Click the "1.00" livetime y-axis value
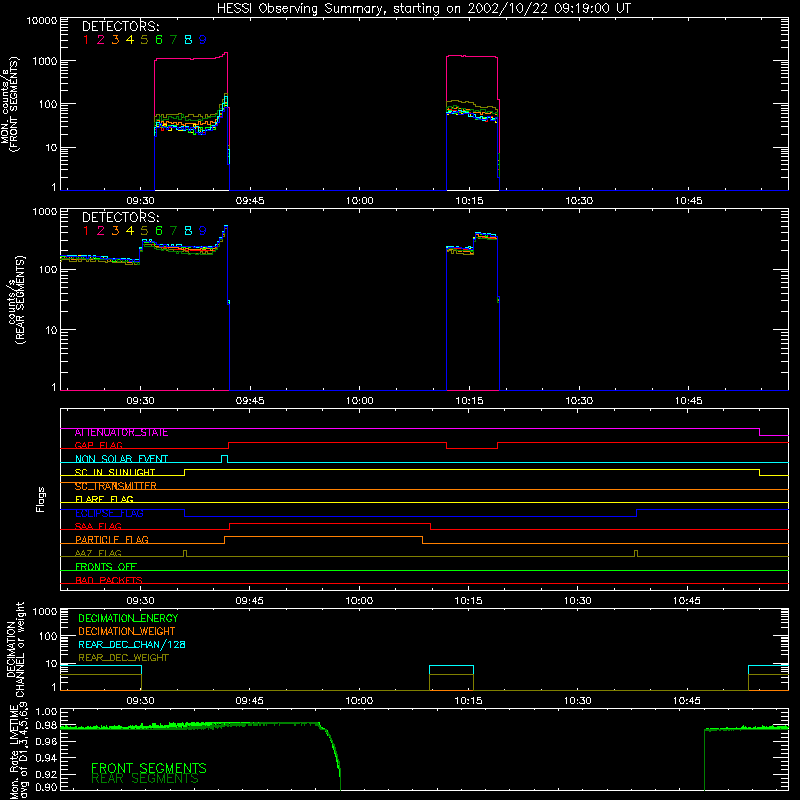 coord(46,711)
